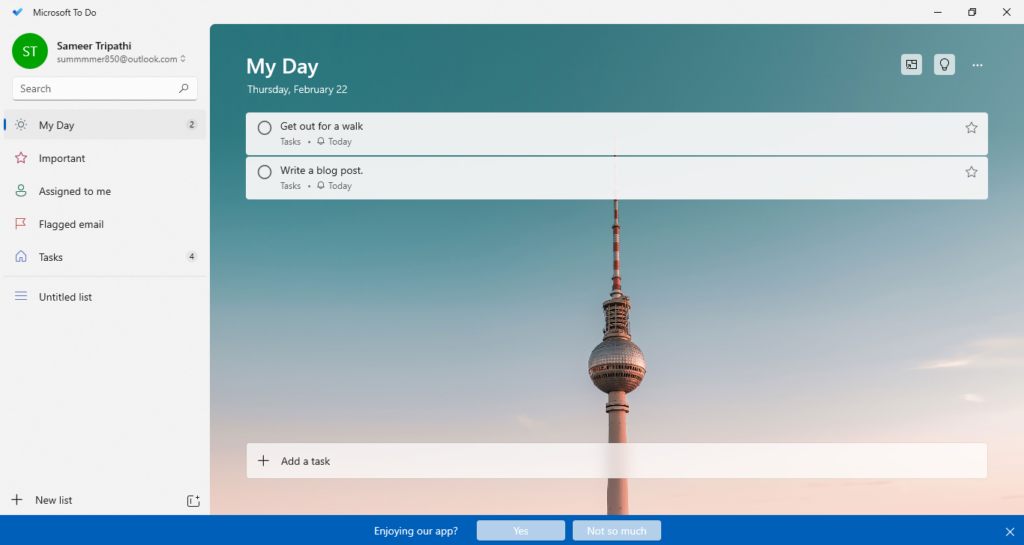The width and height of the screenshot is (1024, 545).
Task: Open the Tasks list
Action: (104, 257)
